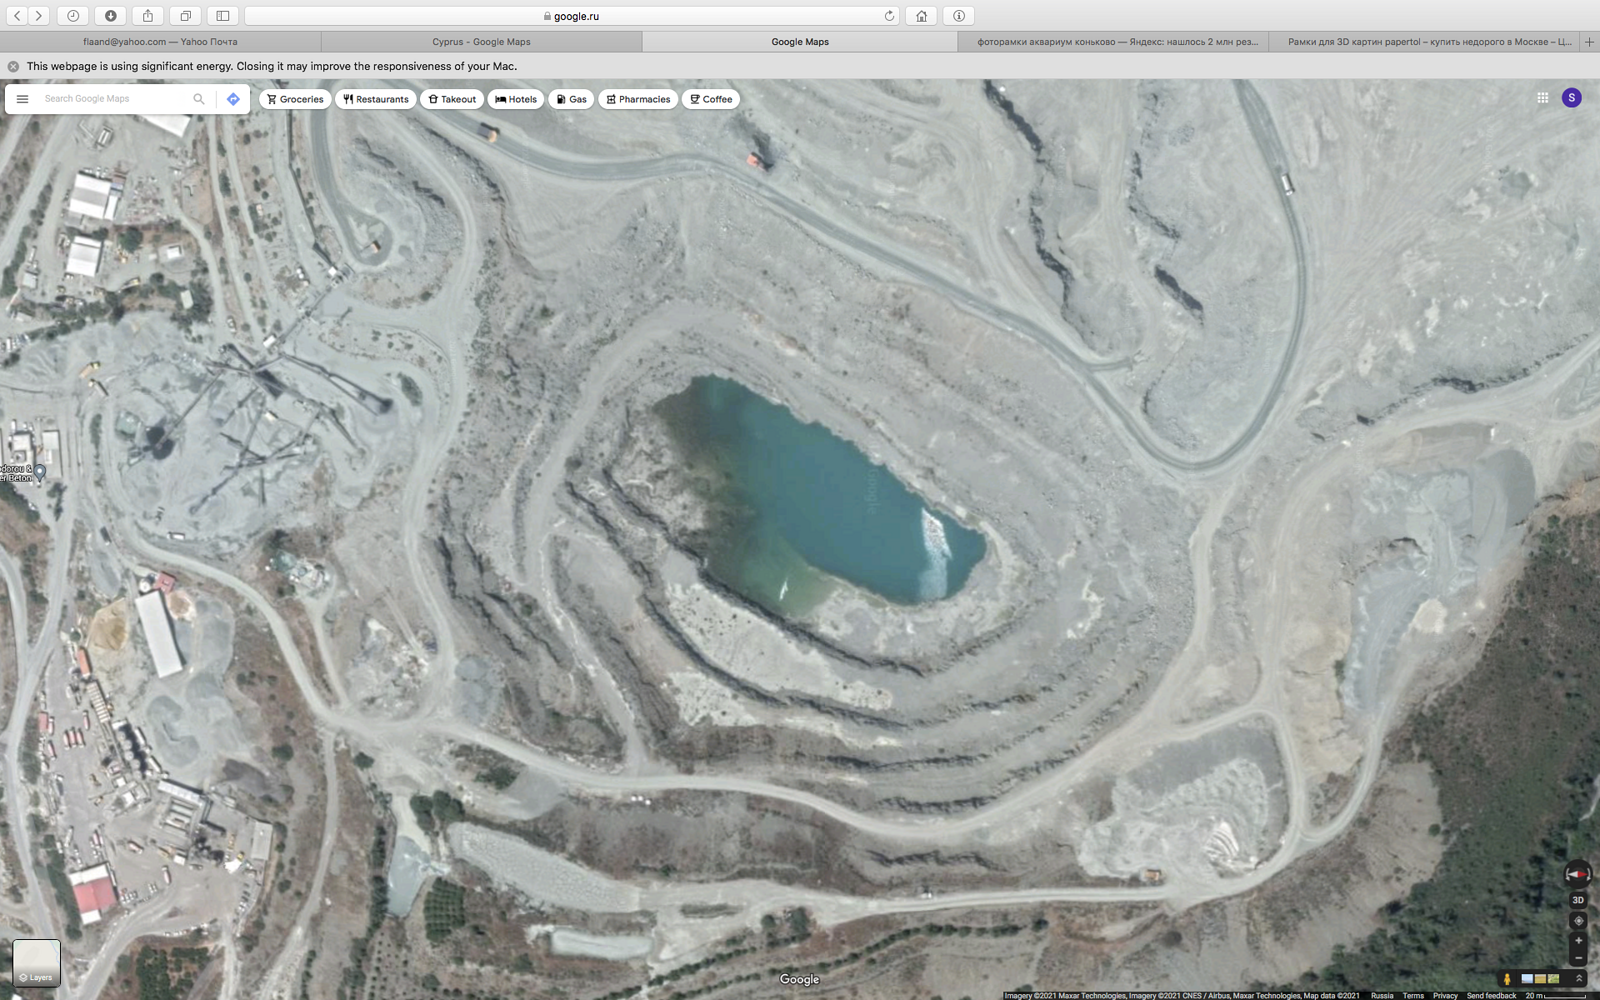1600x1000 pixels.
Task: Open the Google account avatar menu
Action: 1571,98
